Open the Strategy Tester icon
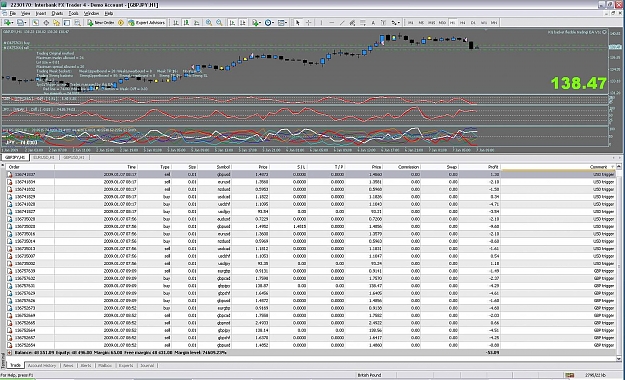The height and width of the screenshot is (380, 625). point(77,23)
